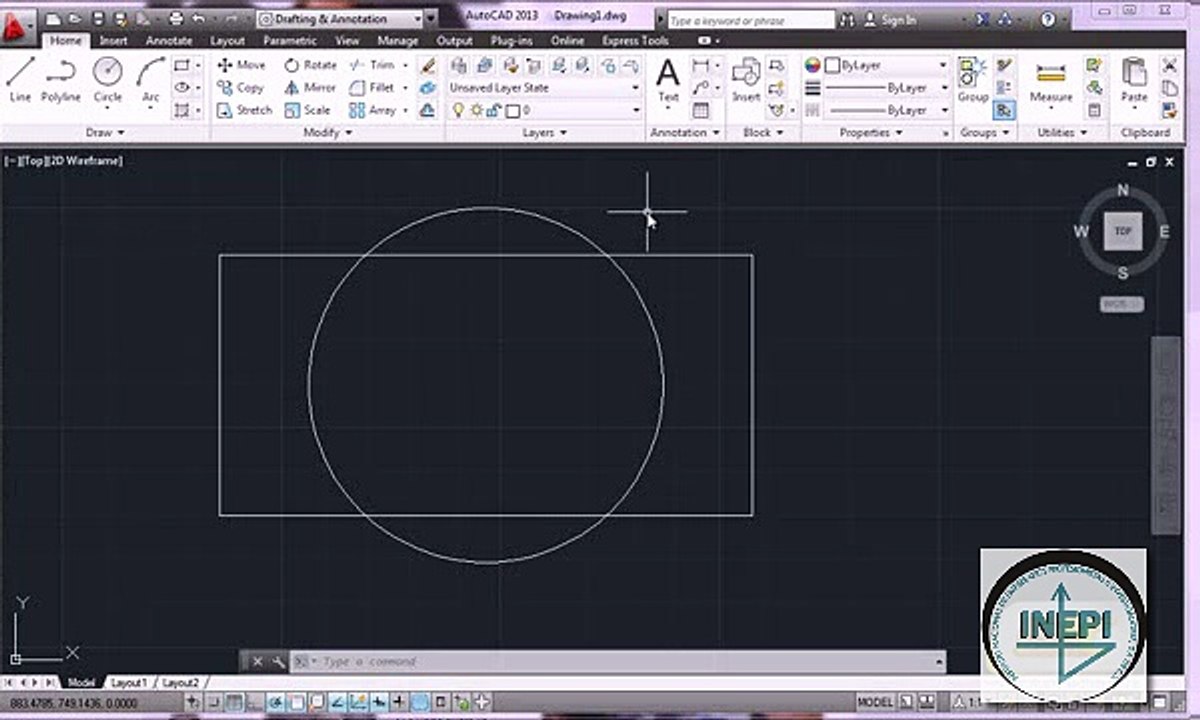Click the command line customize wrench icon
Image resolution: width=1200 pixels, height=720 pixels.
(278, 661)
